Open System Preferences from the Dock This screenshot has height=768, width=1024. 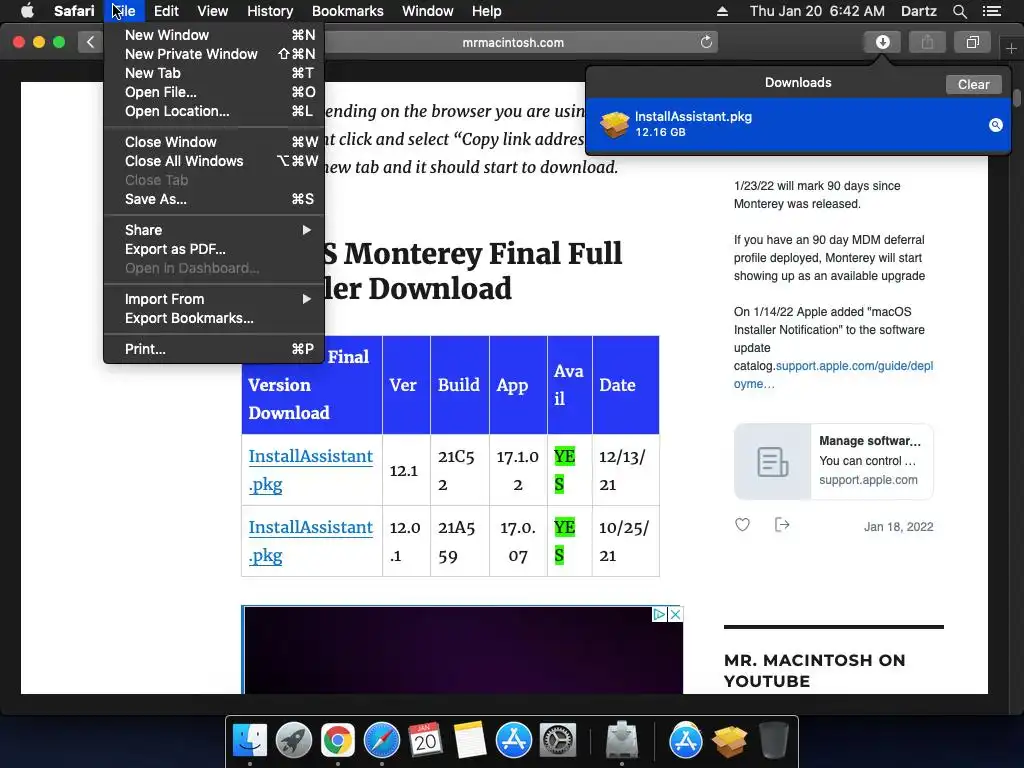(557, 740)
